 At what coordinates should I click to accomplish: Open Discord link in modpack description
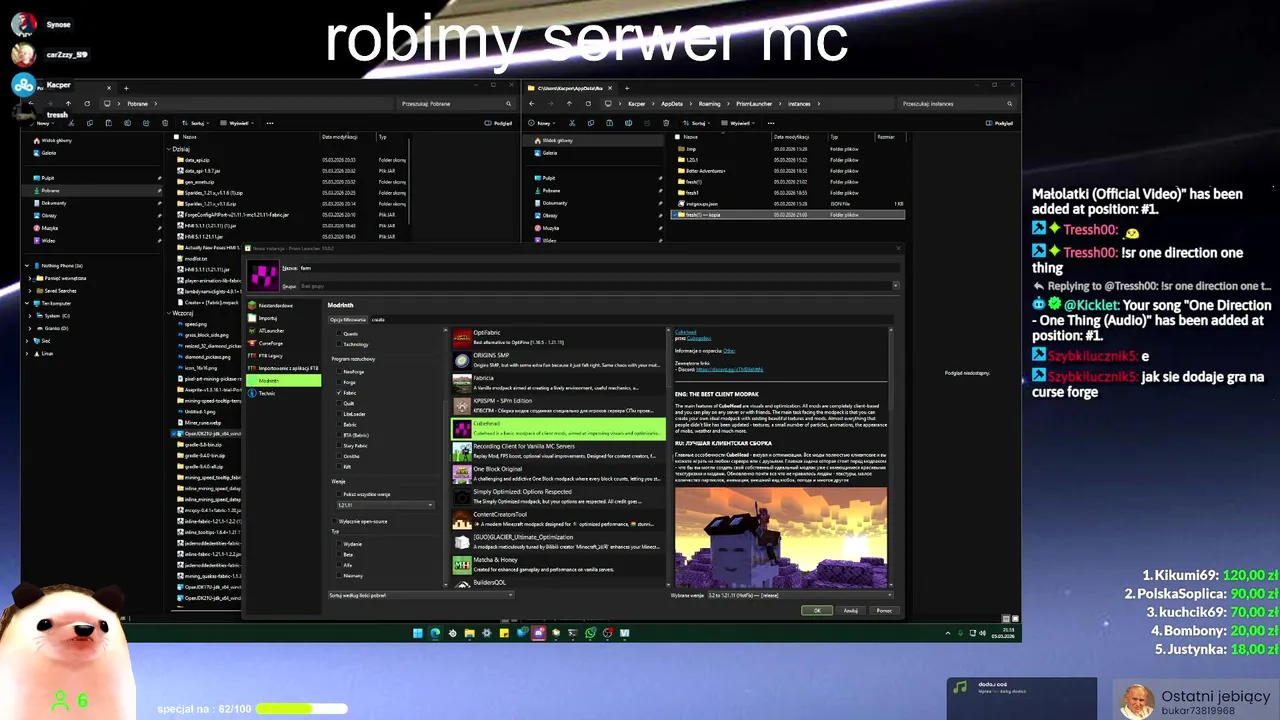730,369
